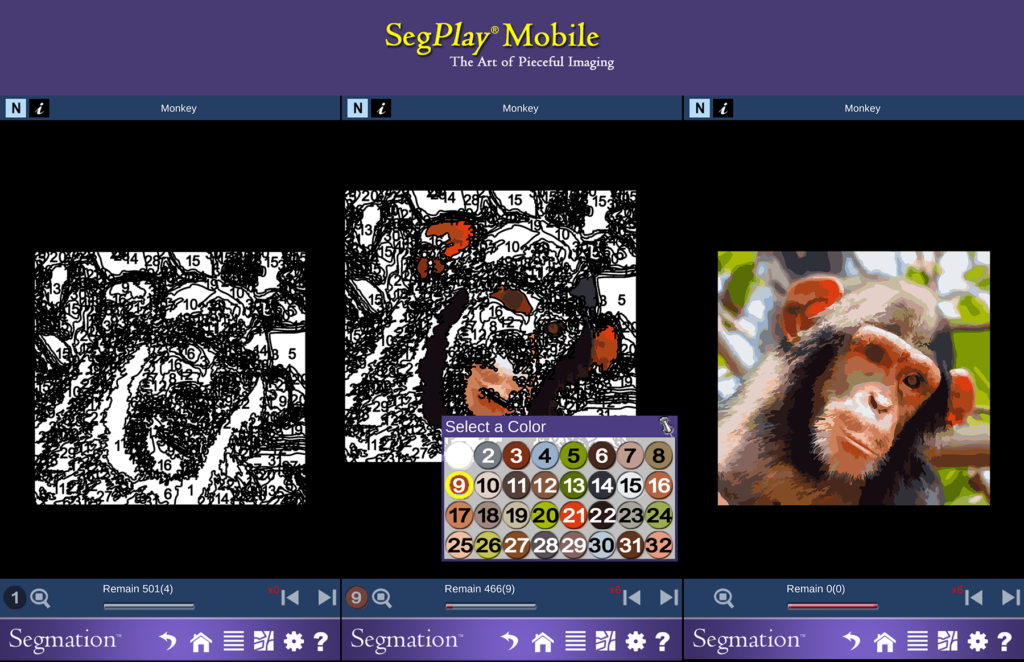Open the info "i" icon in left panel

click(39, 108)
